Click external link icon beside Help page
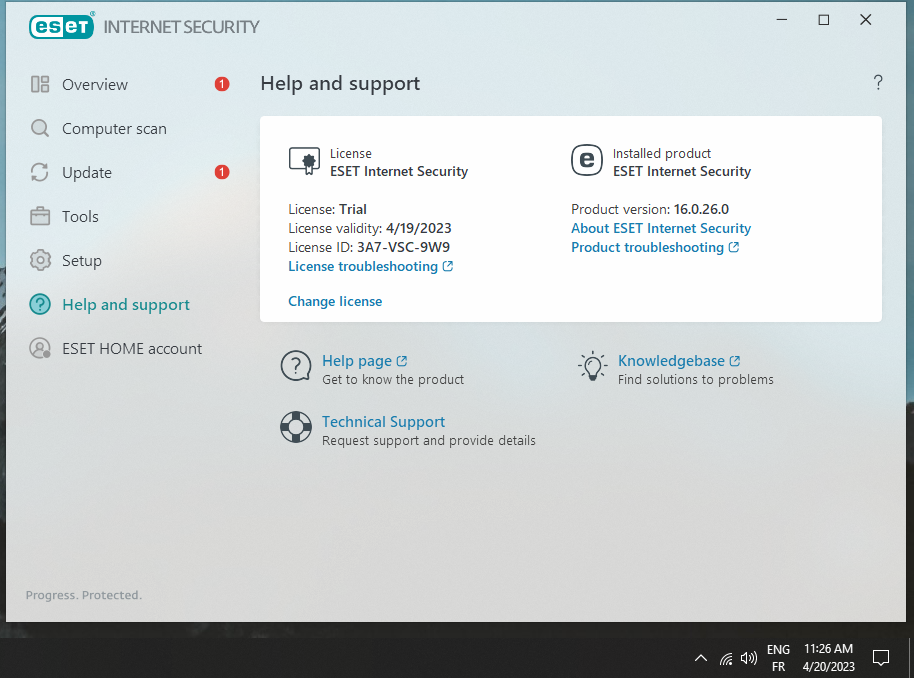 pyautogui.click(x=402, y=361)
